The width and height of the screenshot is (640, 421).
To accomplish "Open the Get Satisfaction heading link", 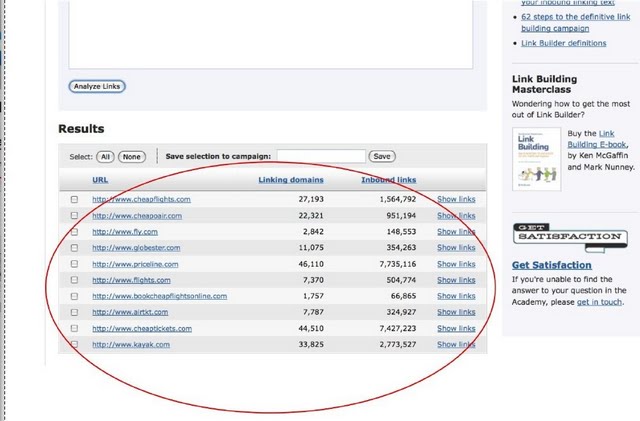I will pos(552,265).
